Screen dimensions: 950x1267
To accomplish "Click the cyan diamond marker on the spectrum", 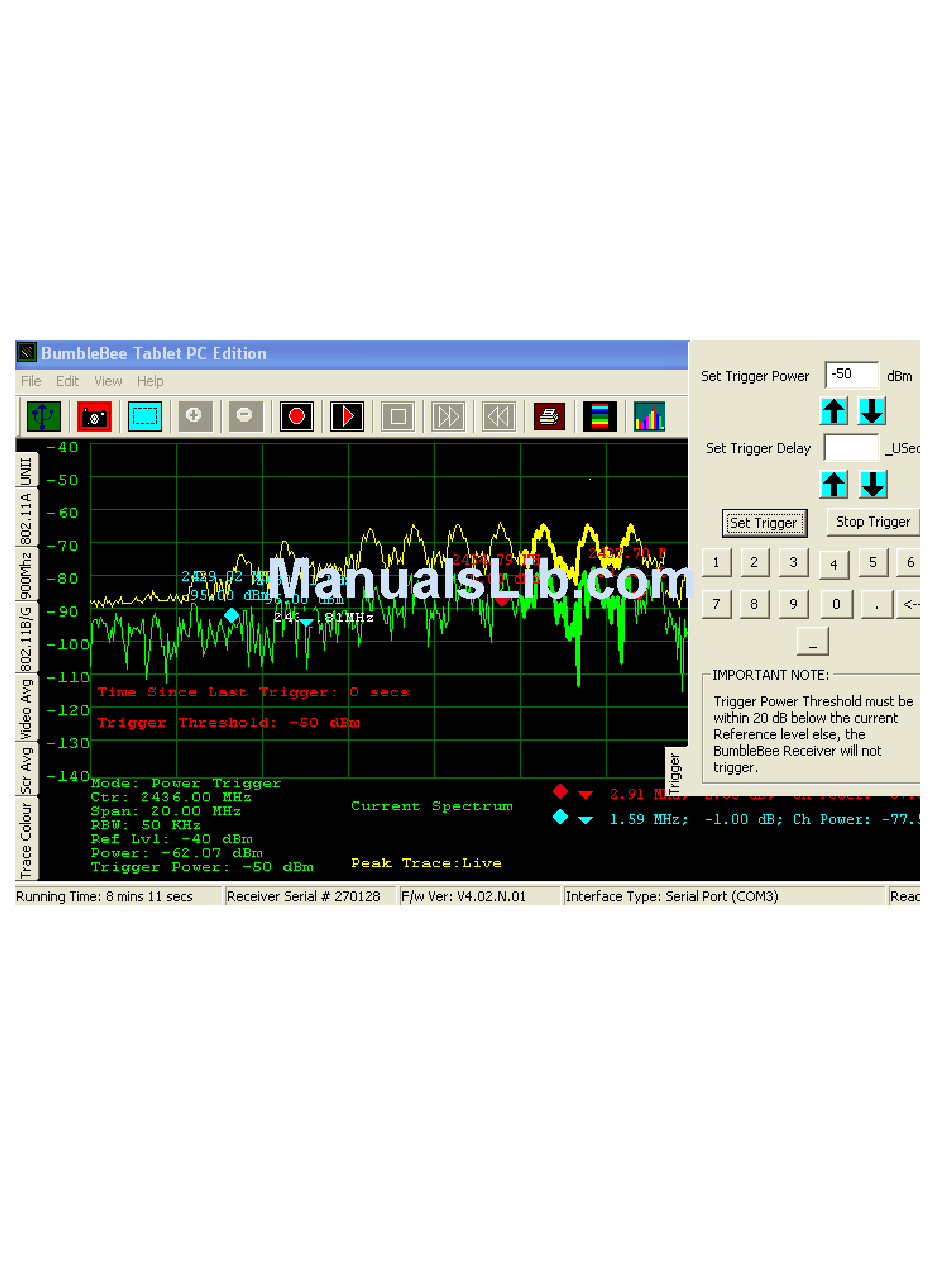I will 232,616.
